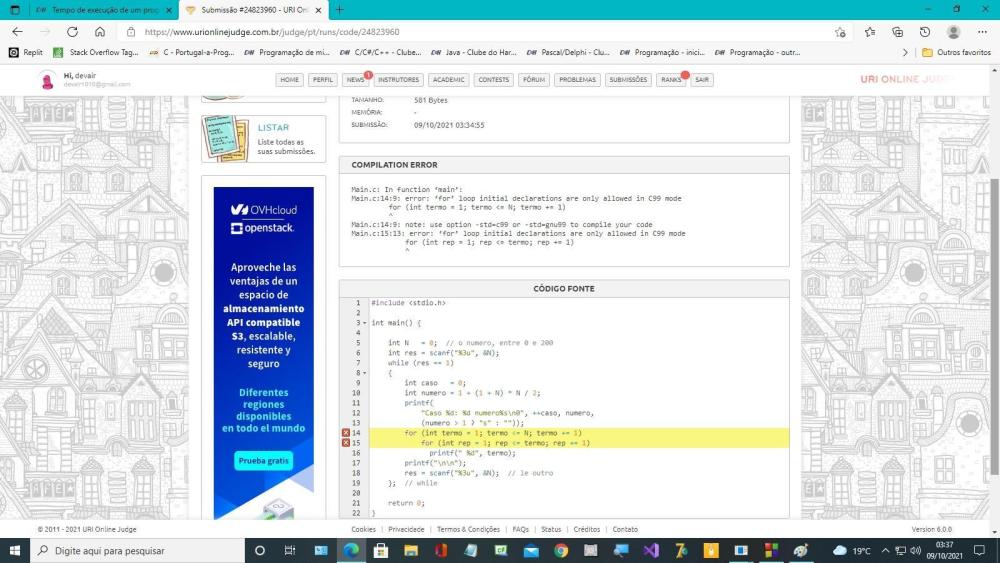Open the FAQs link in the footer

pos(520,529)
